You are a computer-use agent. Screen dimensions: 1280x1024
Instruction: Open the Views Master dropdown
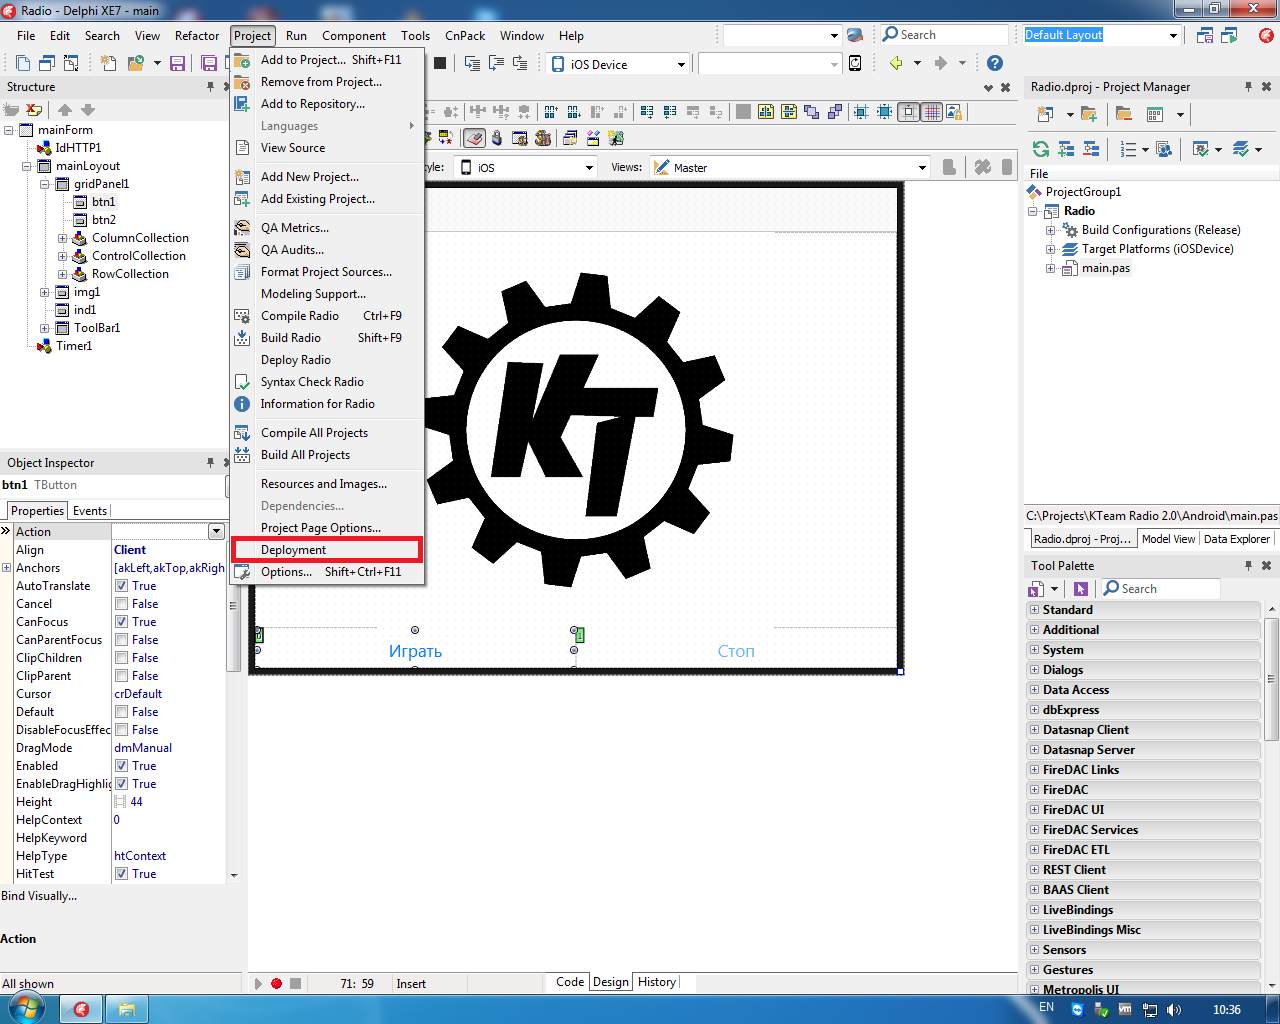[x=922, y=168]
